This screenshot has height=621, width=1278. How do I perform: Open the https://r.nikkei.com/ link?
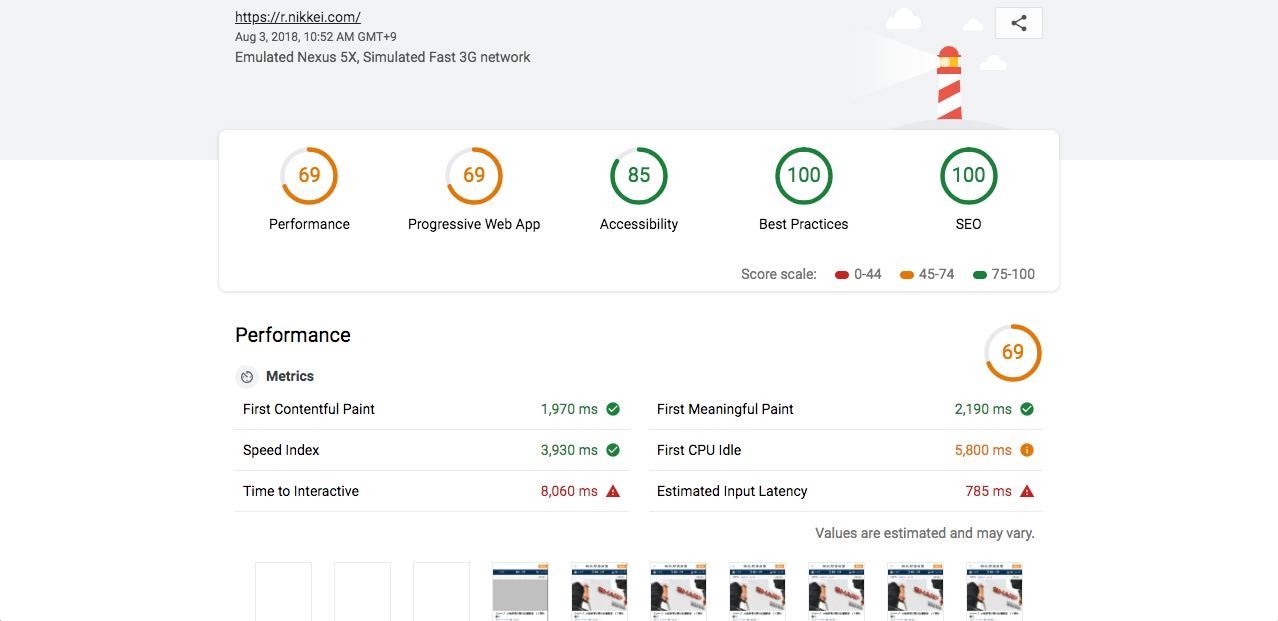coord(298,17)
